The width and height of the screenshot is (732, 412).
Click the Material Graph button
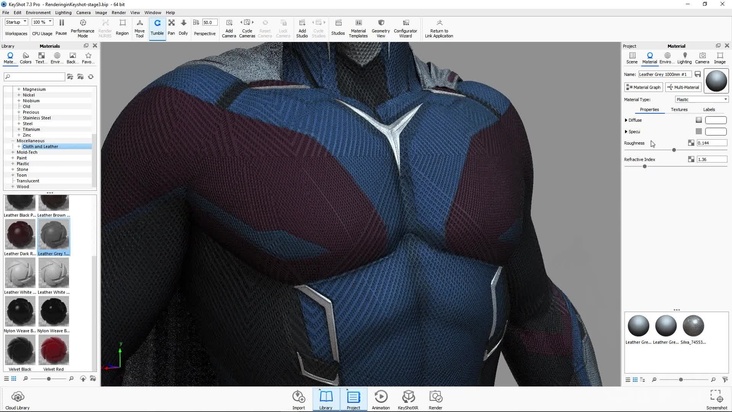point(643,87)
